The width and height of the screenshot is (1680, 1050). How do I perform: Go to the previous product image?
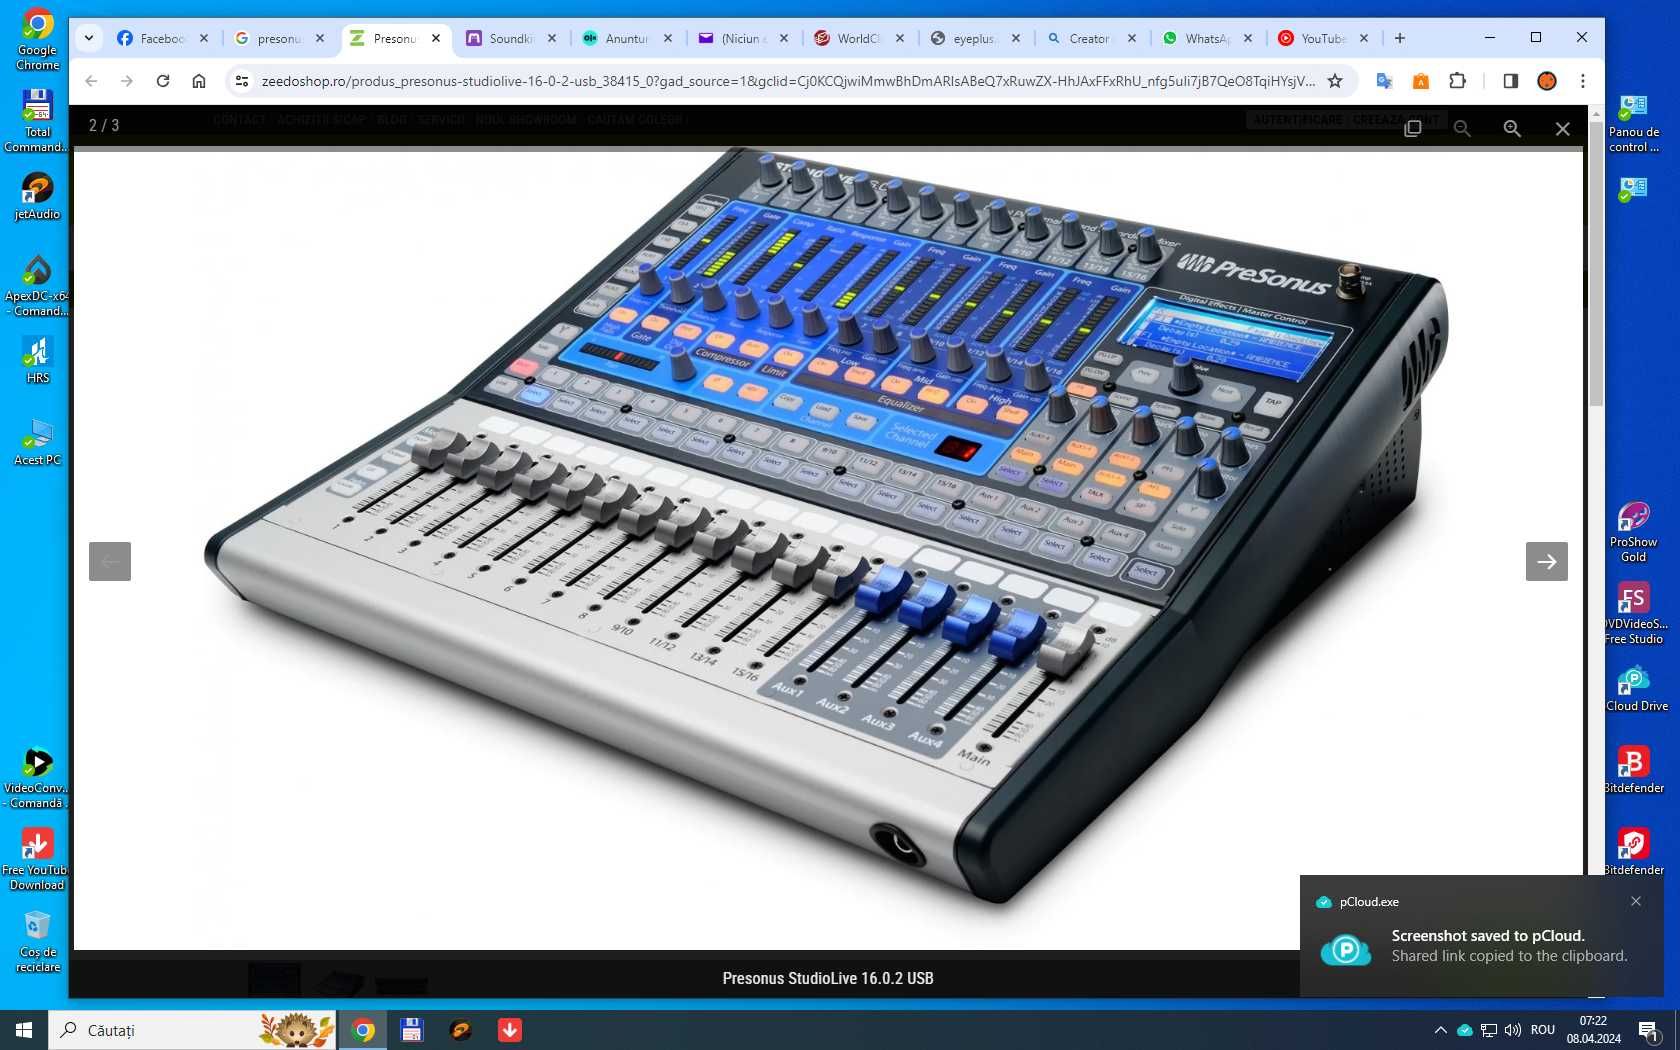(110, 561)
